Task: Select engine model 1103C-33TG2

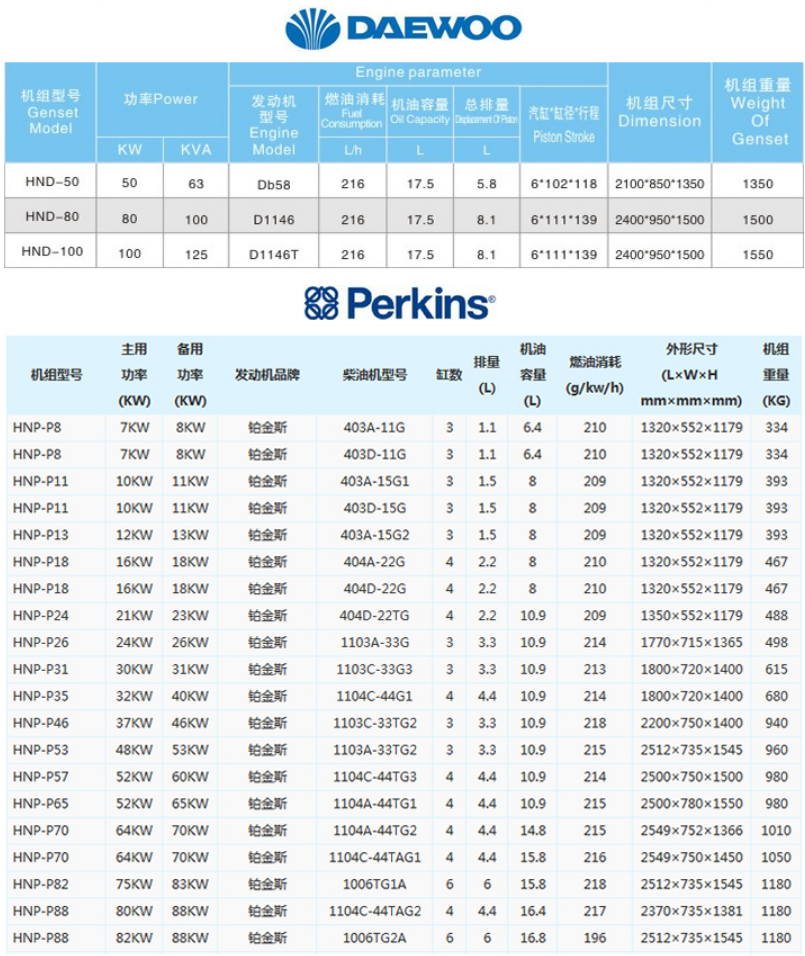Action: [x=374, y=723]
